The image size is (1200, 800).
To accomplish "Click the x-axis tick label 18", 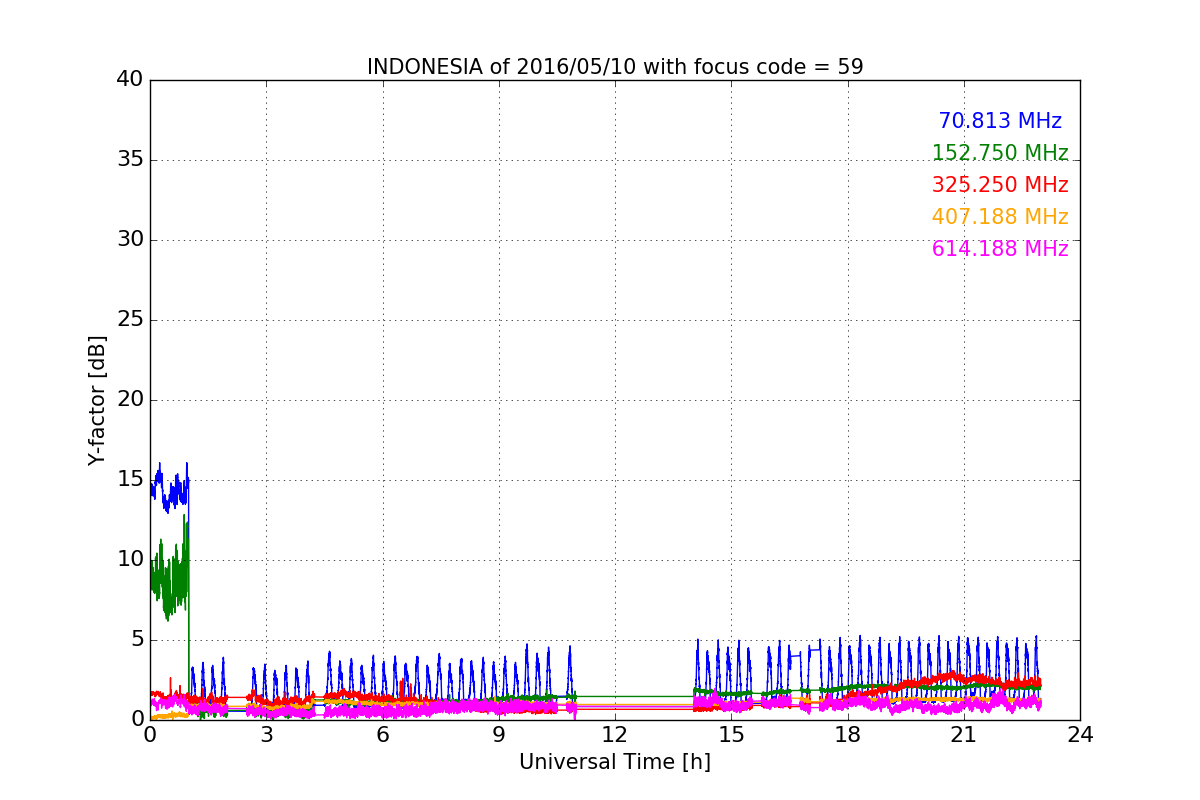I will tap(847, 735).
